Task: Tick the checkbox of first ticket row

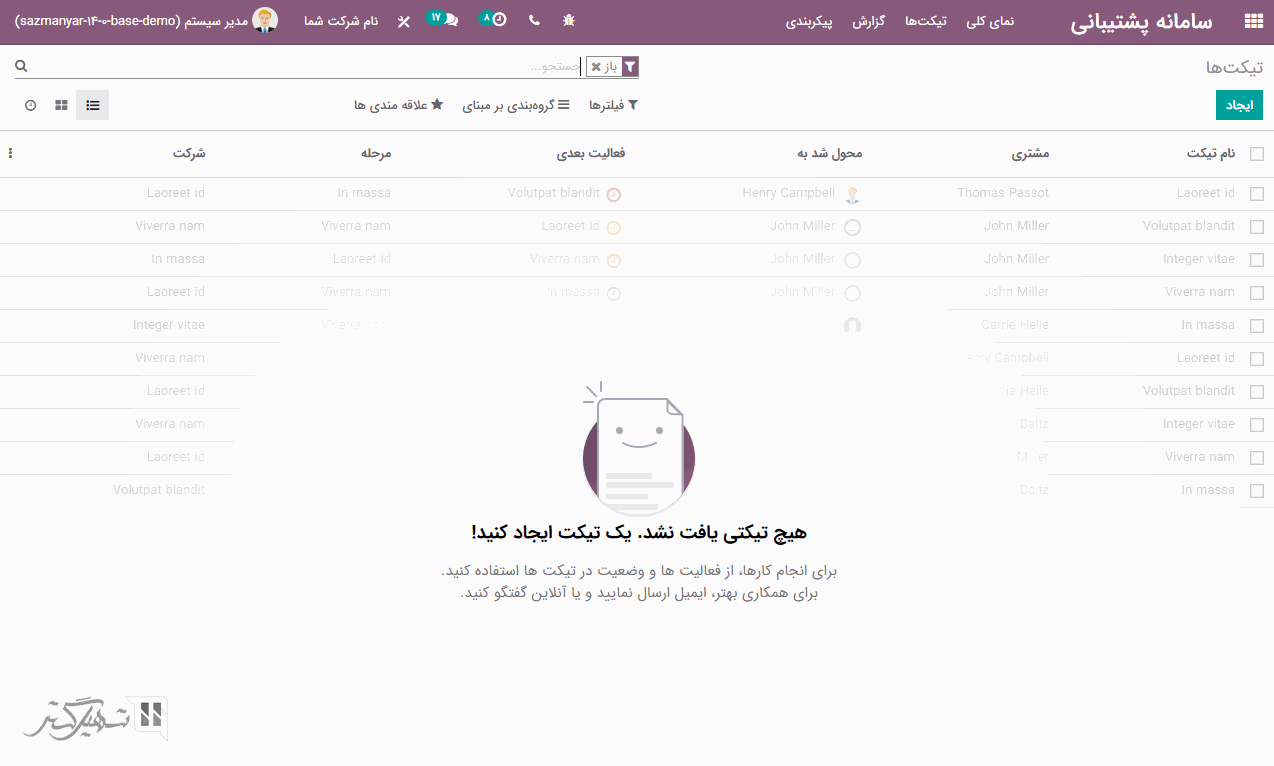Action: pos(1256,194)
